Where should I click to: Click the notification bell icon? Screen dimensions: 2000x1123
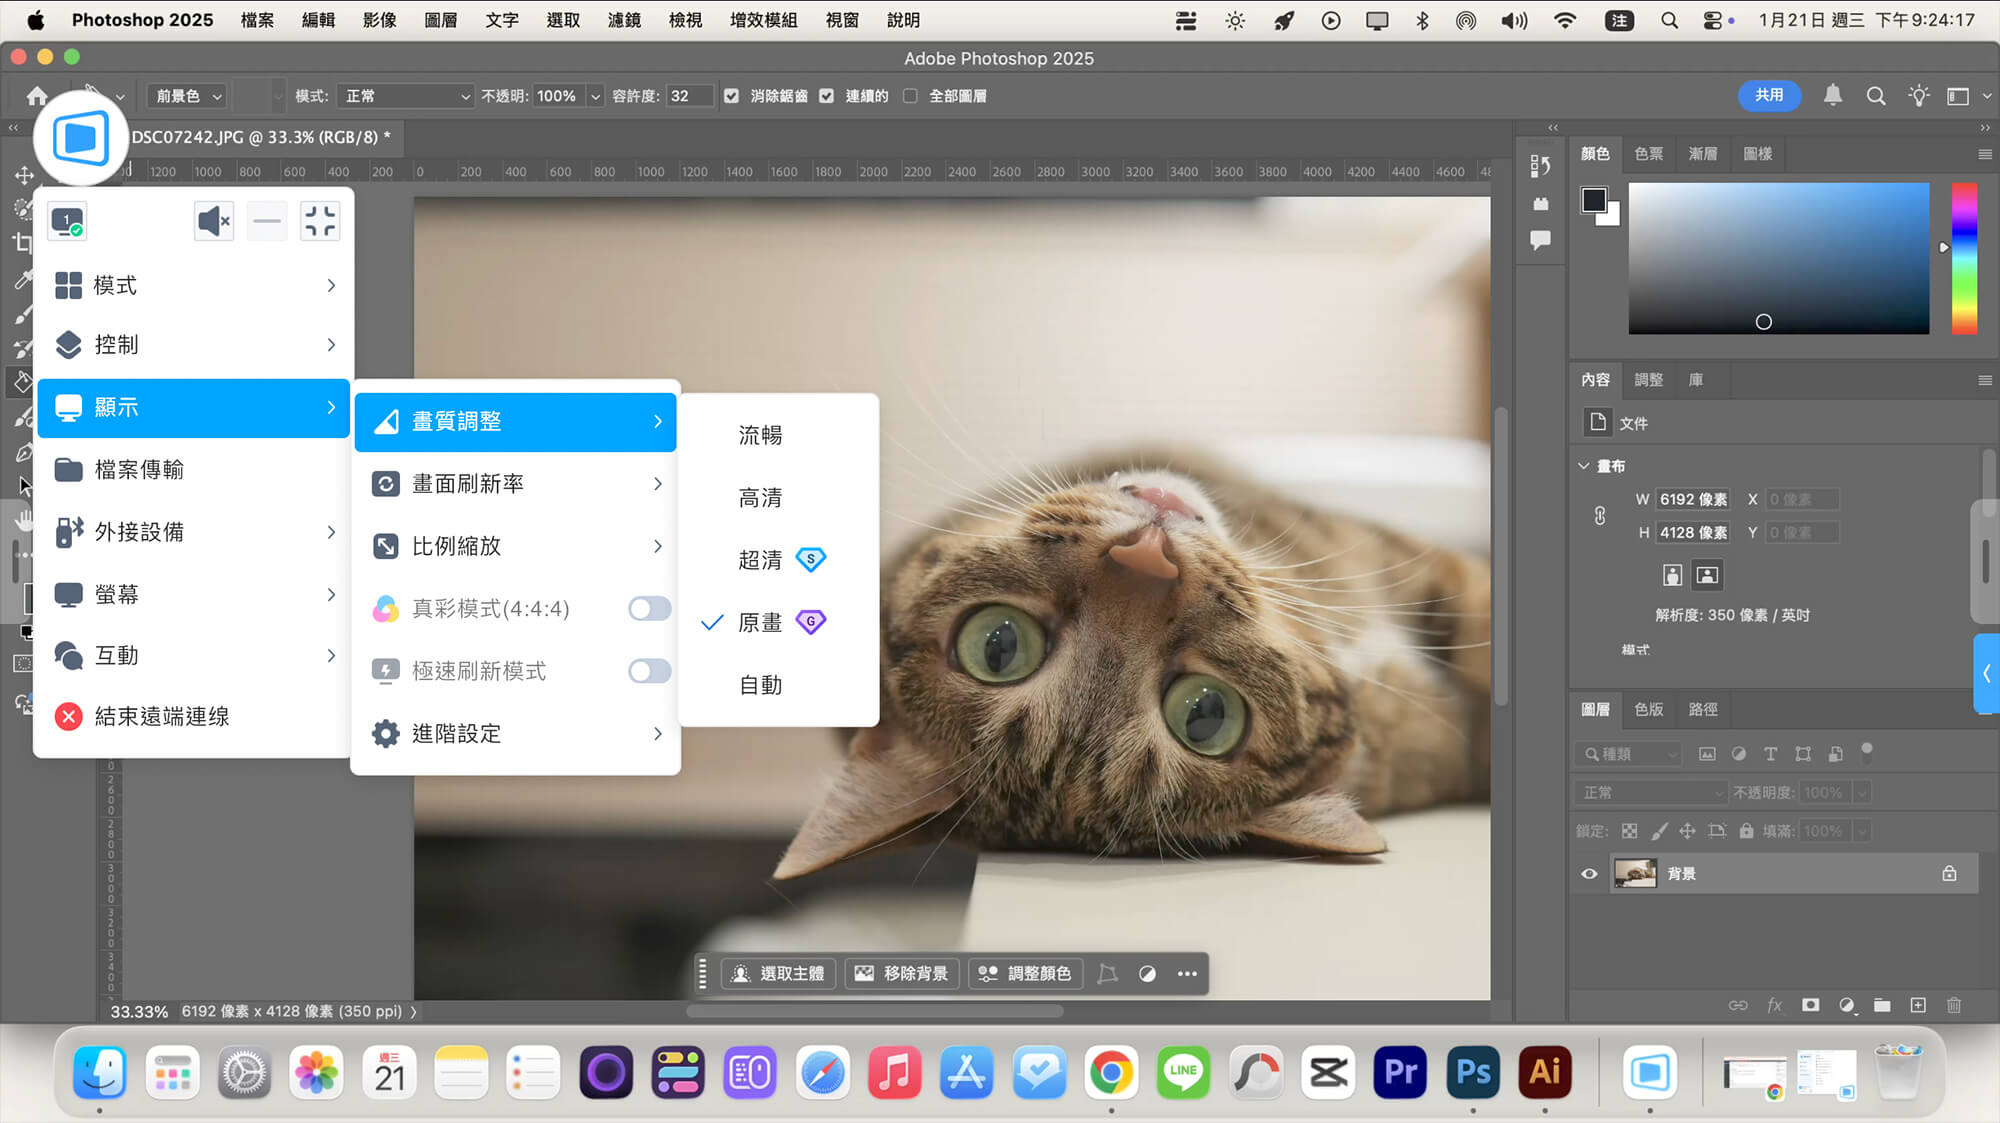(1832, 96)
